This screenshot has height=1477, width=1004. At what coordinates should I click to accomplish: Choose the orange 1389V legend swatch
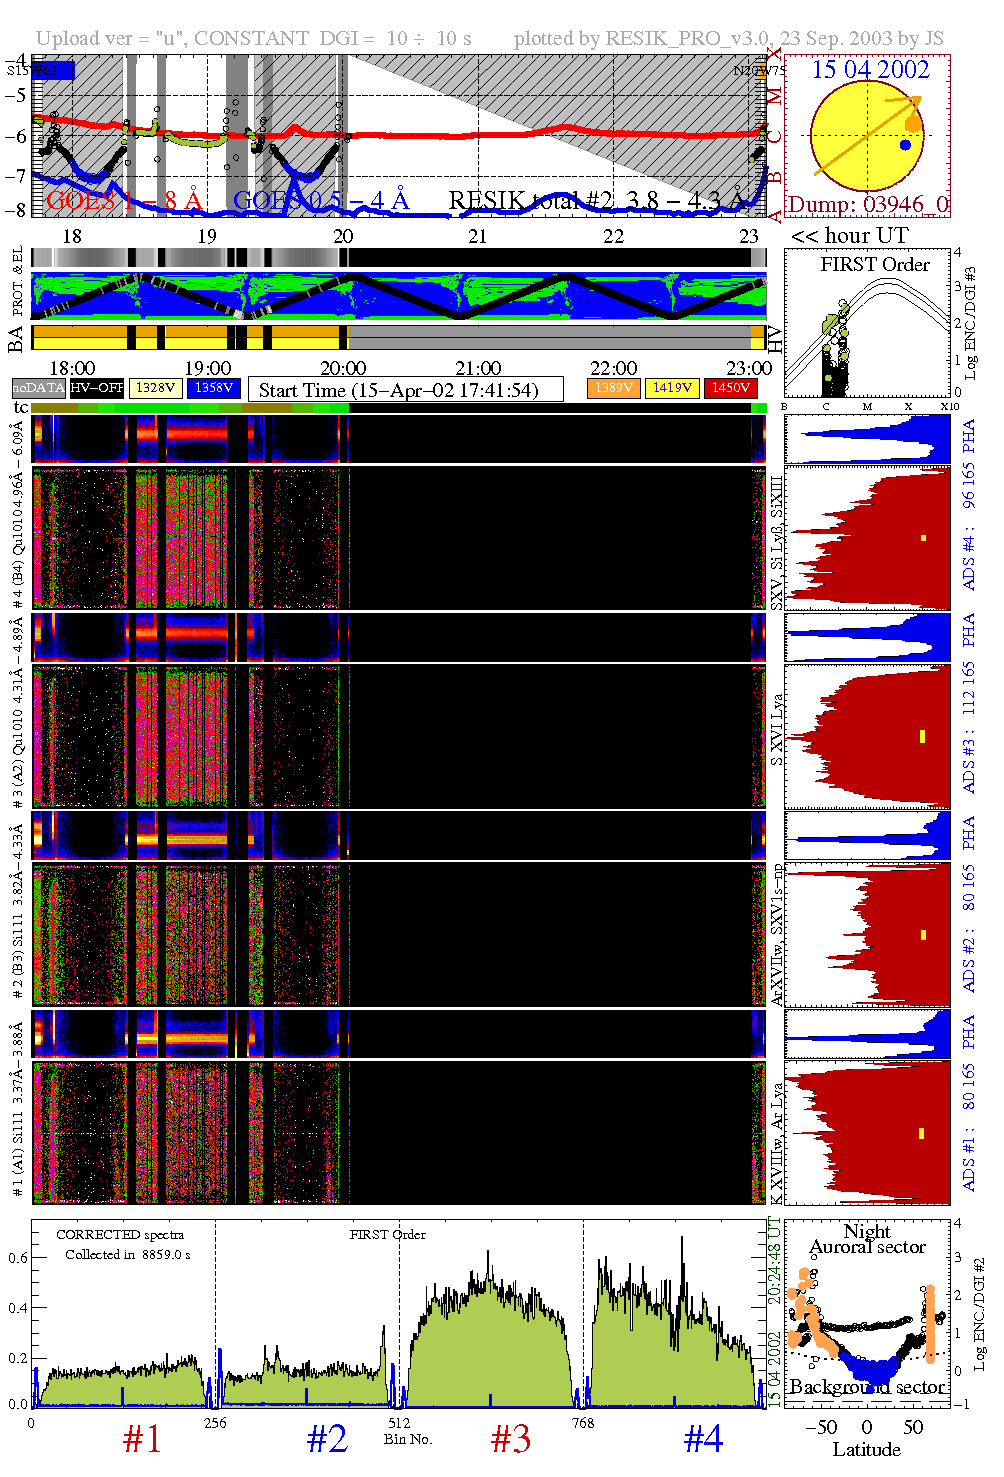614,388
